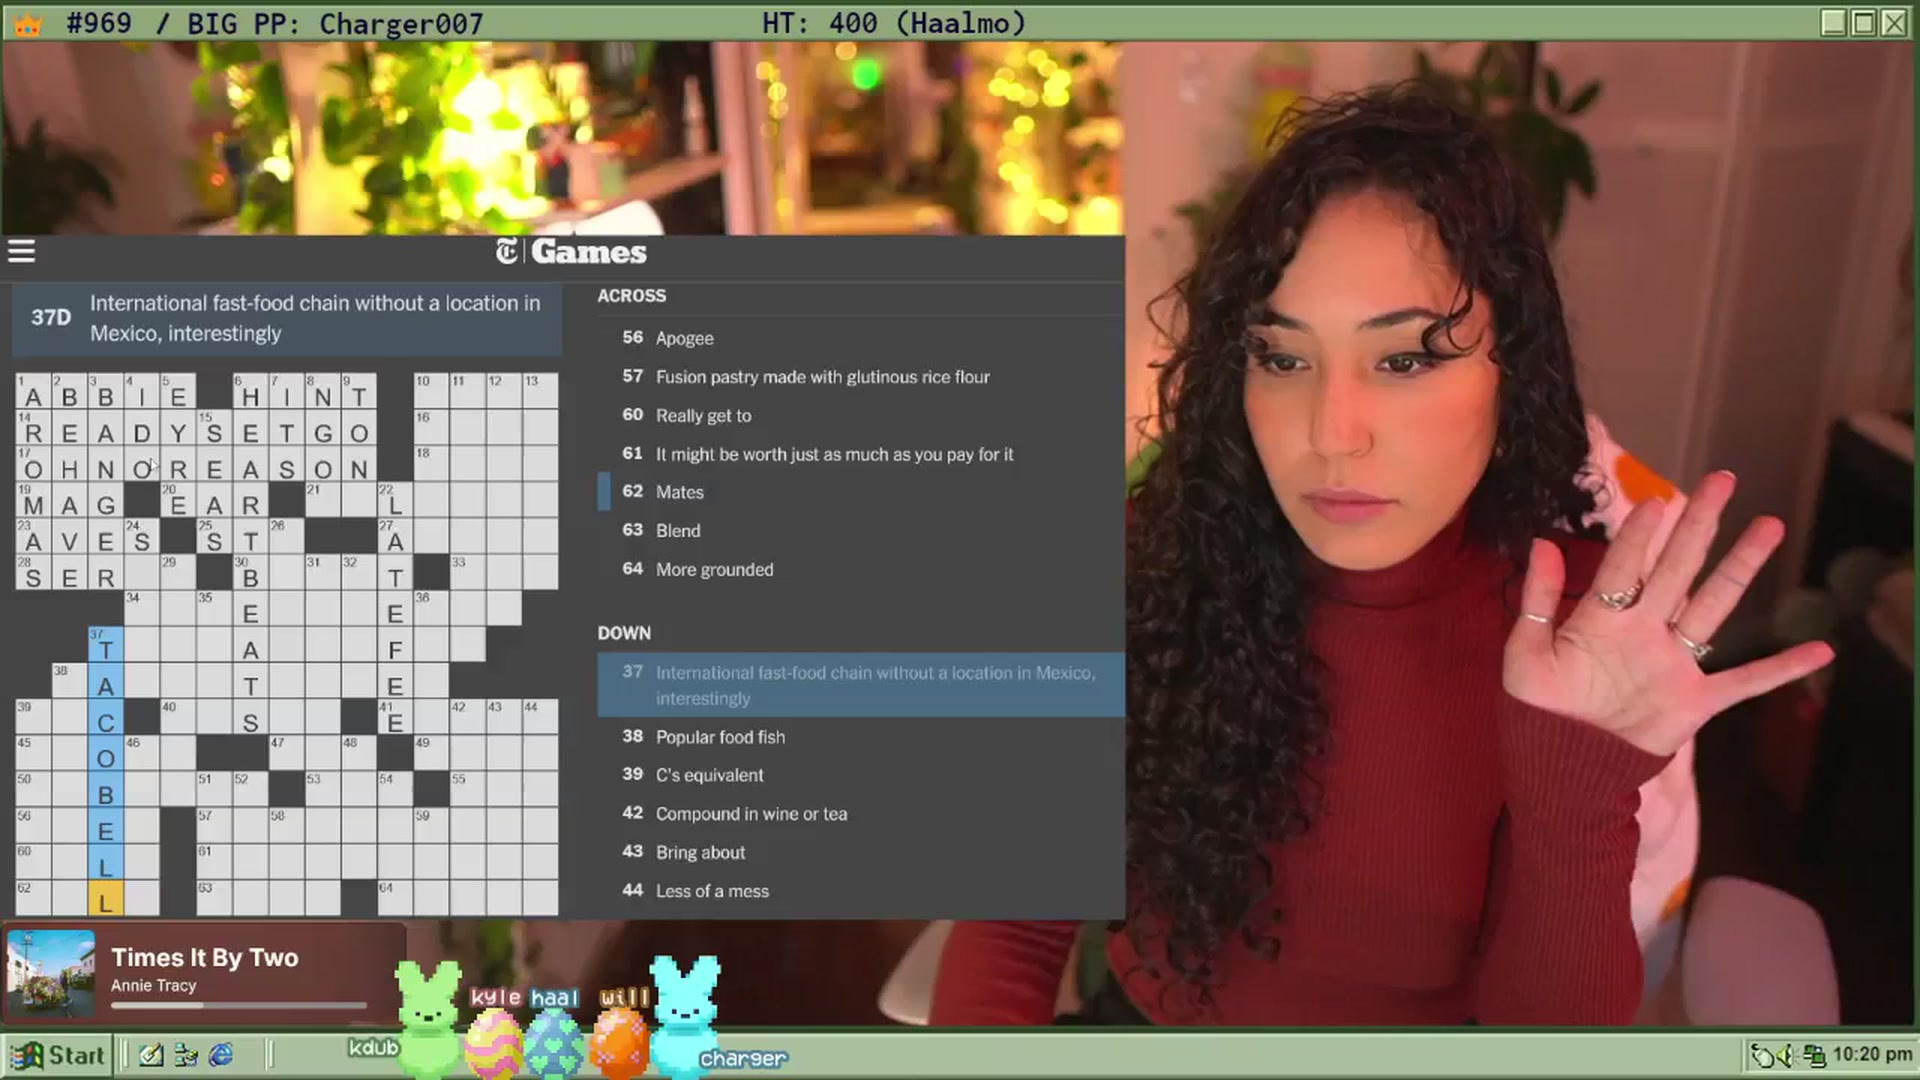
Task: Close the stream overlay window
Action: [x=1894, y=23]
